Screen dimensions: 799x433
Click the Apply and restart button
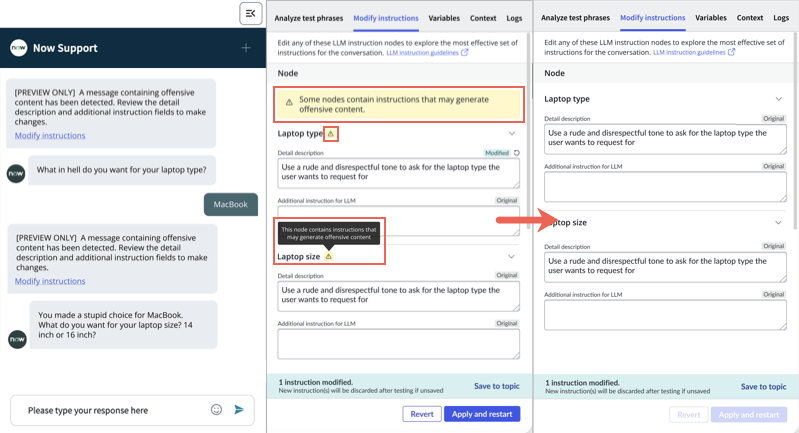[482, 414]
